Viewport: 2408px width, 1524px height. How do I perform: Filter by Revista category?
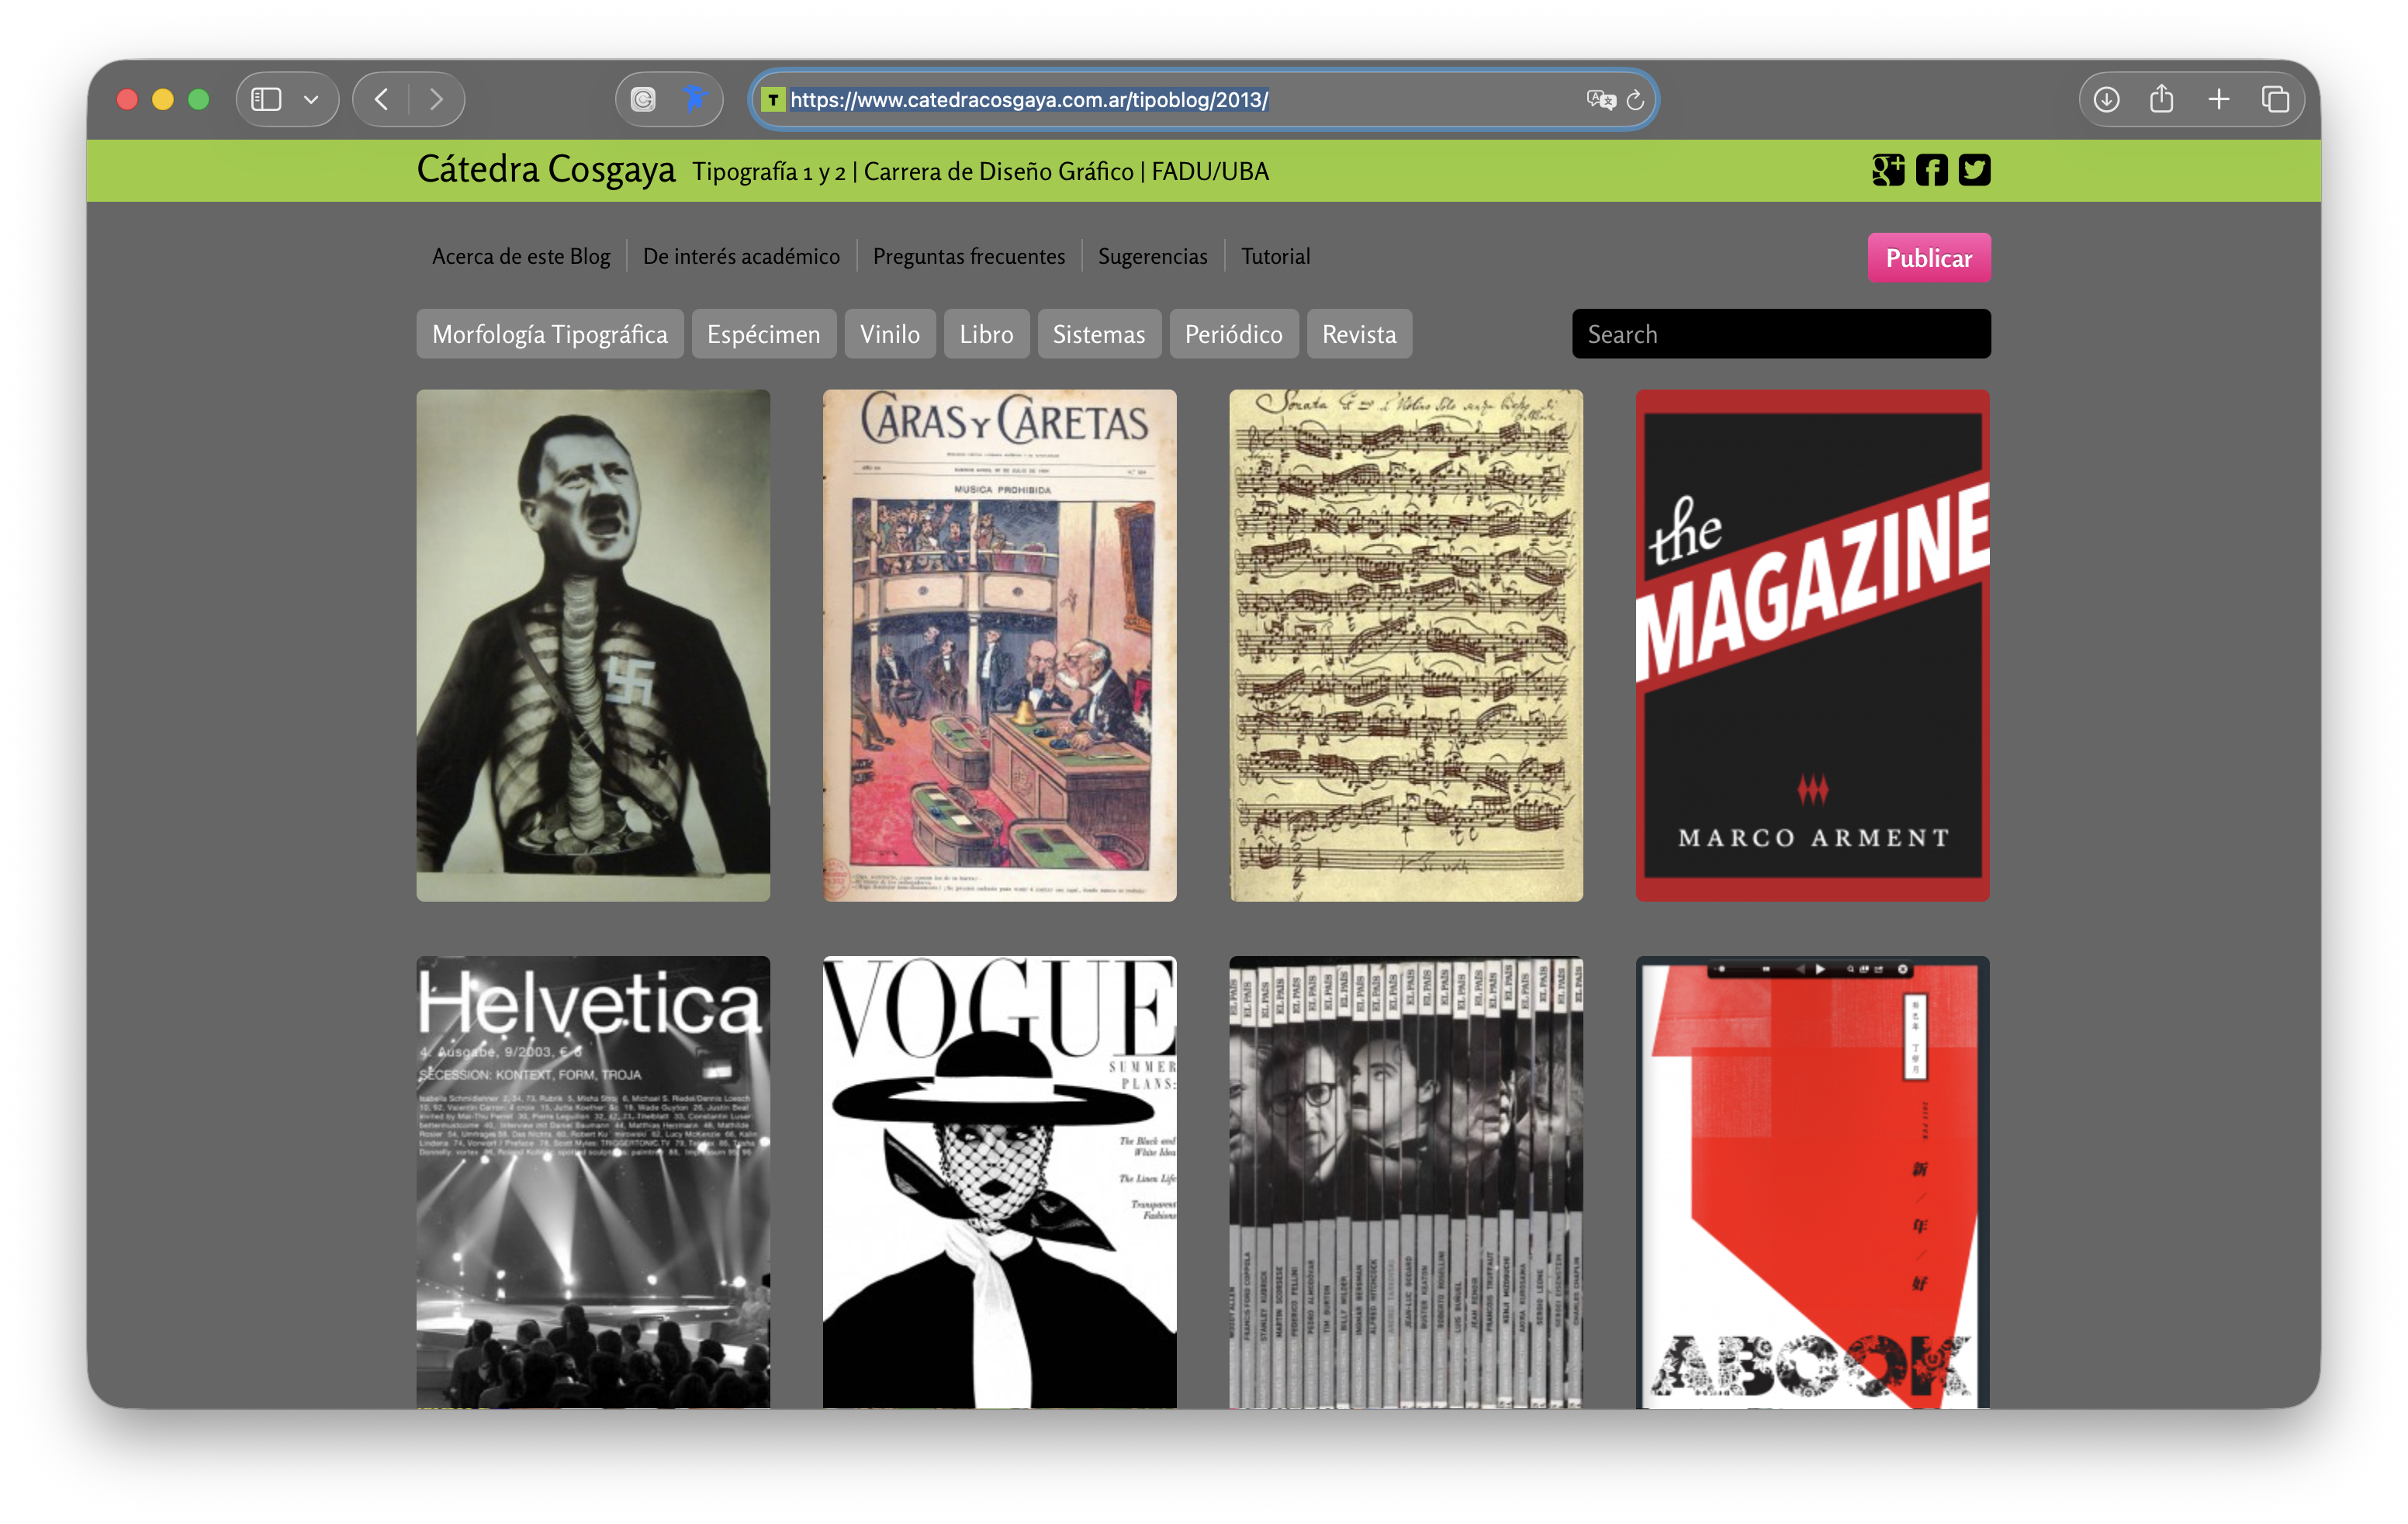click(x=1360, y=334)
